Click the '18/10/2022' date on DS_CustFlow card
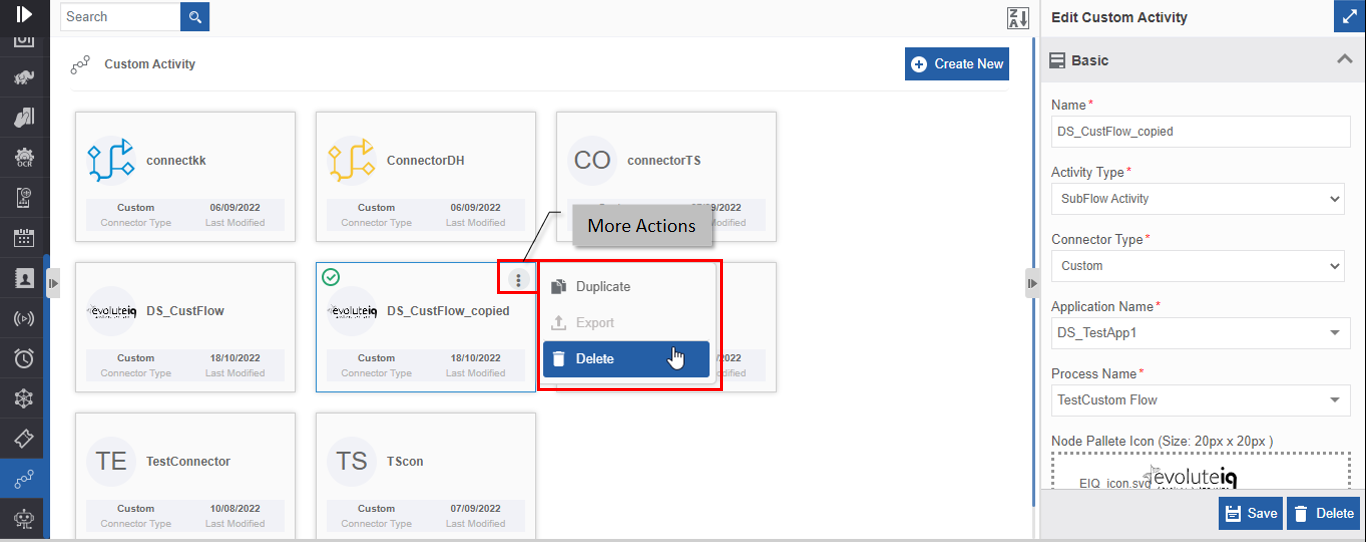This screenshot has width=1366, height=542. pos(235,358)
